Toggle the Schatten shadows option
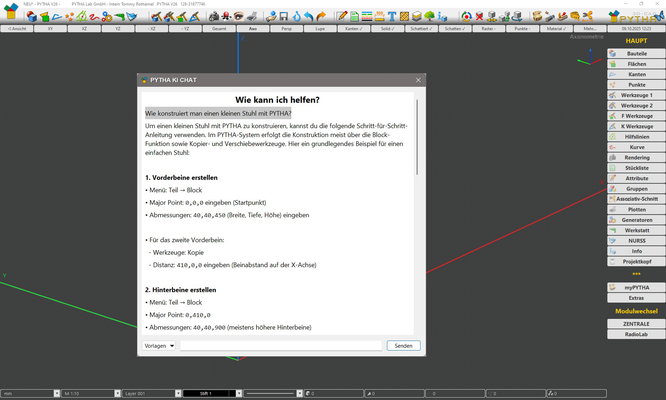Screen dimensions: 666x400 pos(455,29)
